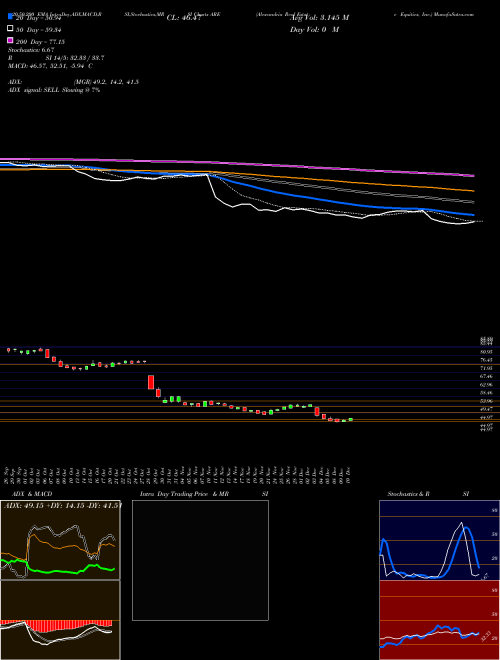Screen dimensions: 500x660
Task: Click the "(MGR) 49.2, 14.2, 41.5" values
Action: point(106,82)
